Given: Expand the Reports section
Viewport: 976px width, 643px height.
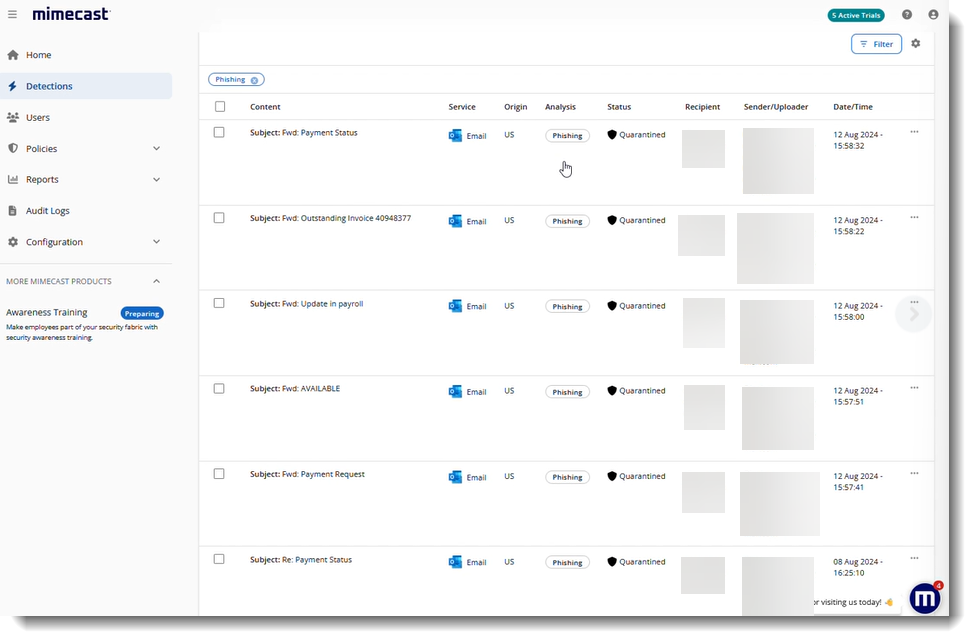Looking at the screenshot, I should click(x=41, y=179).
